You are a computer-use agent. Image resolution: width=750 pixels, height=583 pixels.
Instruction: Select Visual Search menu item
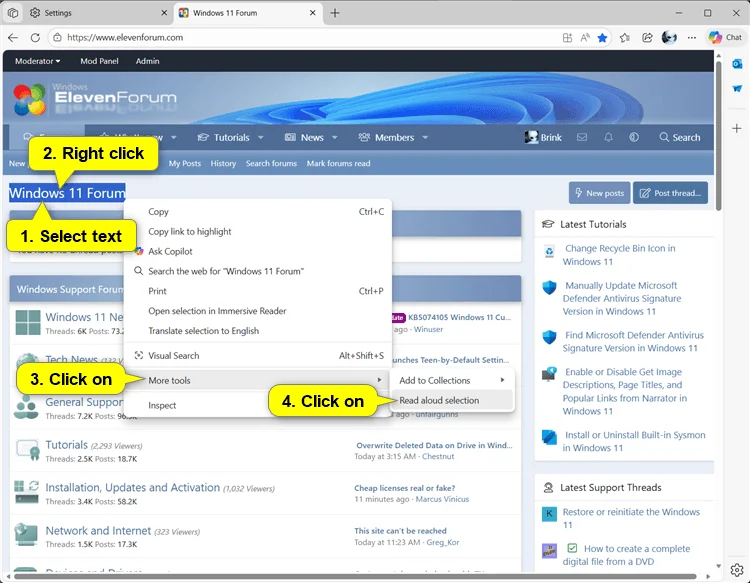pos(258,356)
